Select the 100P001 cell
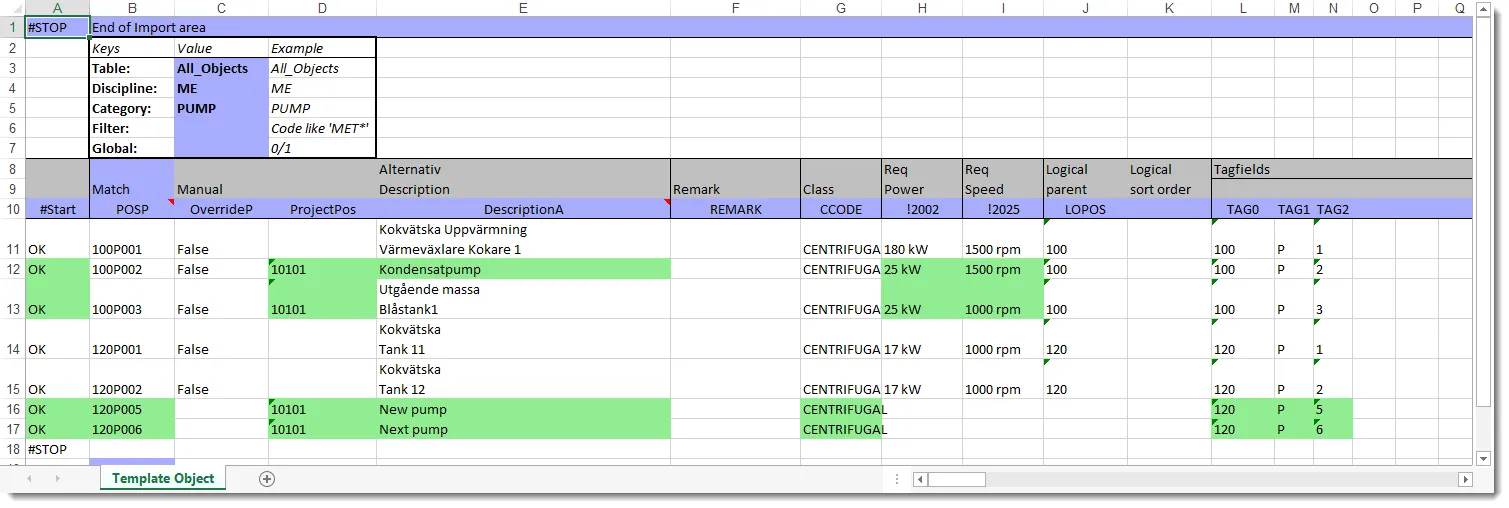 tap(132, 239)
